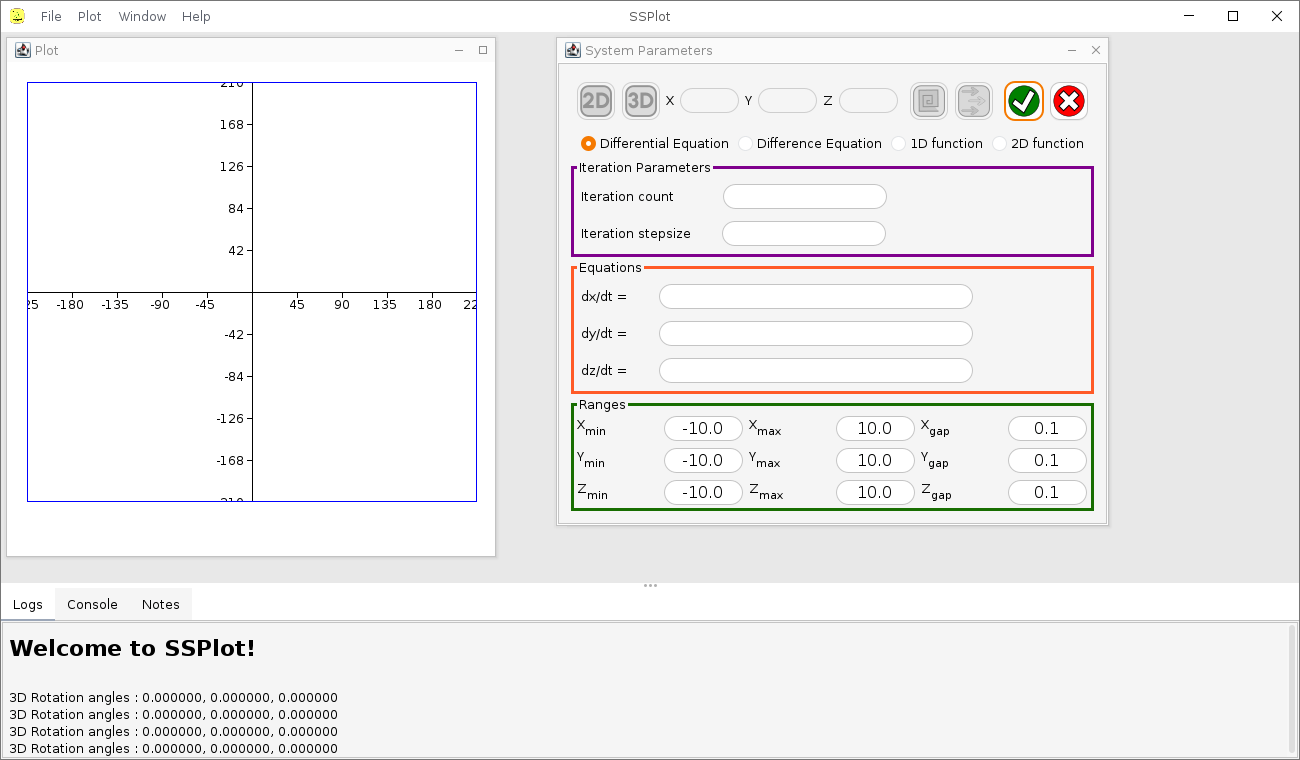This screenshot has height=760, width=1300.
Task: Click the split pane divider dots handle
Action: tap(650, 585)
